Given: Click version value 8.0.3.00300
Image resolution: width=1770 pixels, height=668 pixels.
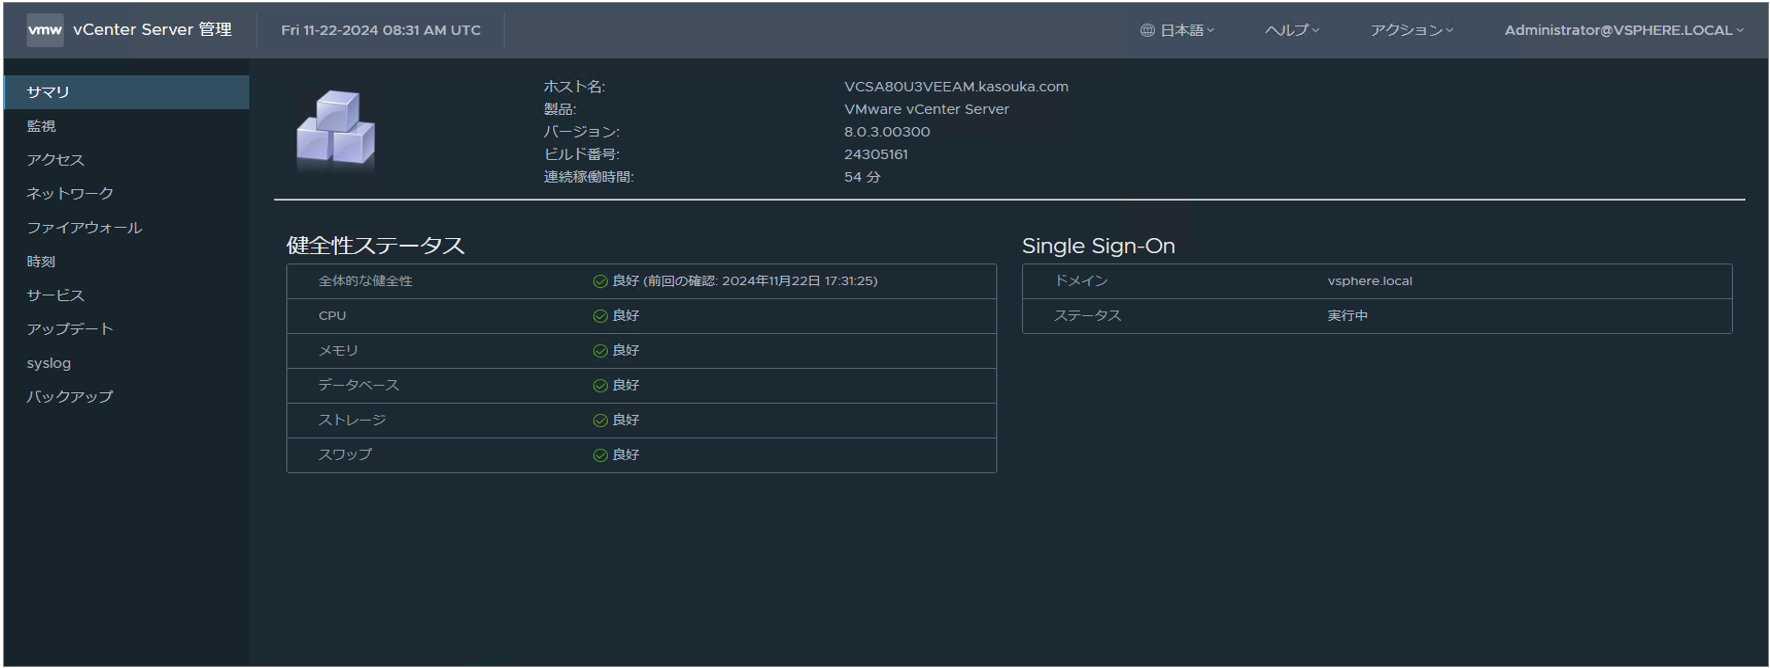Looking at the screenshot, I should click(887, 132).
